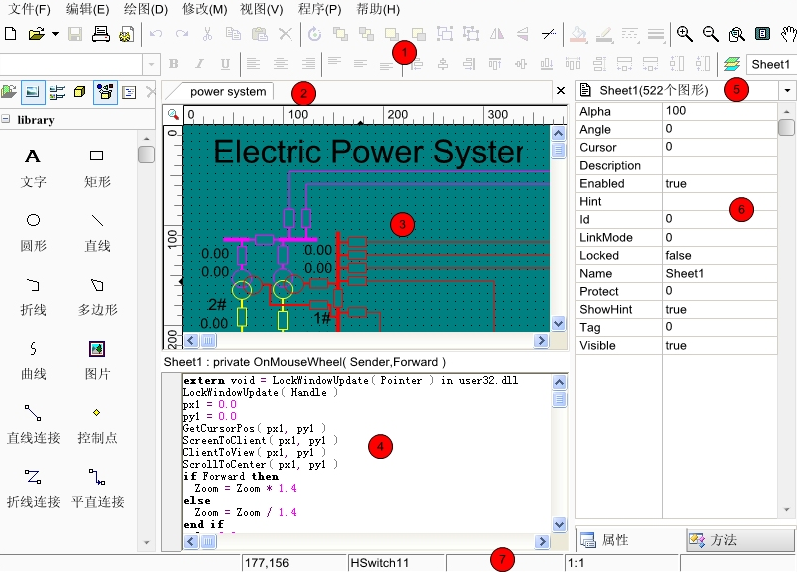Viewport: 798px width, 579px height.
Task: Click the Sheet1 layer name box
Action: [771, 65]
